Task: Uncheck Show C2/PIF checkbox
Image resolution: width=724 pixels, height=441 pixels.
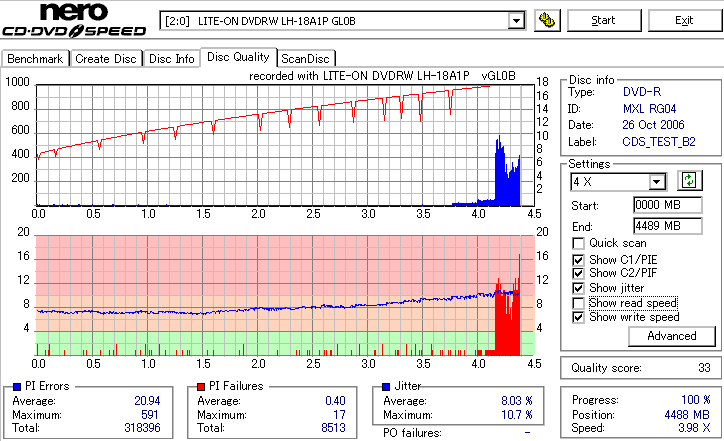Action: (x=578, y=273)
